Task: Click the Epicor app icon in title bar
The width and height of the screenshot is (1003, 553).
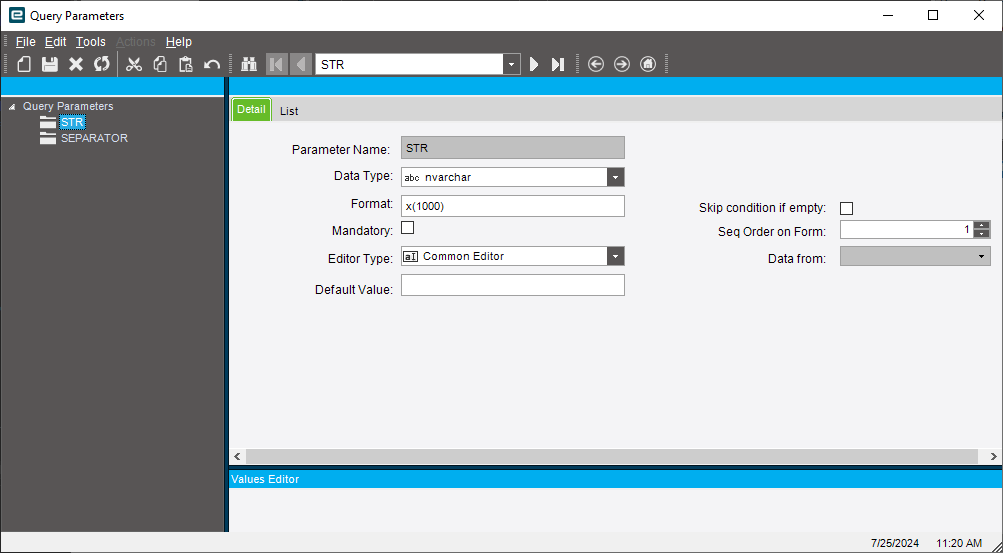Action: pos(18,15)
